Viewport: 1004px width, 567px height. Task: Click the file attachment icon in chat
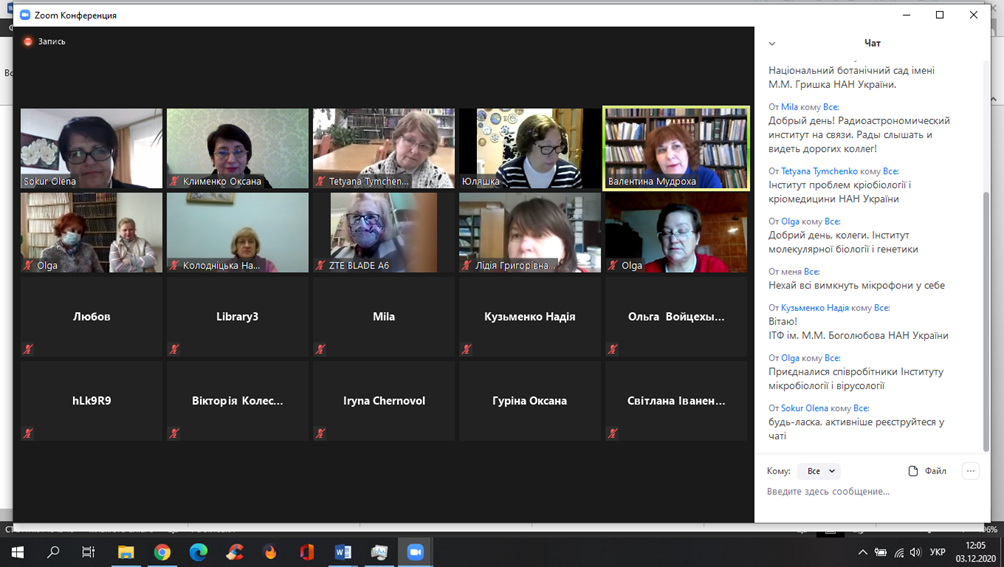click(x=913, y=471)
